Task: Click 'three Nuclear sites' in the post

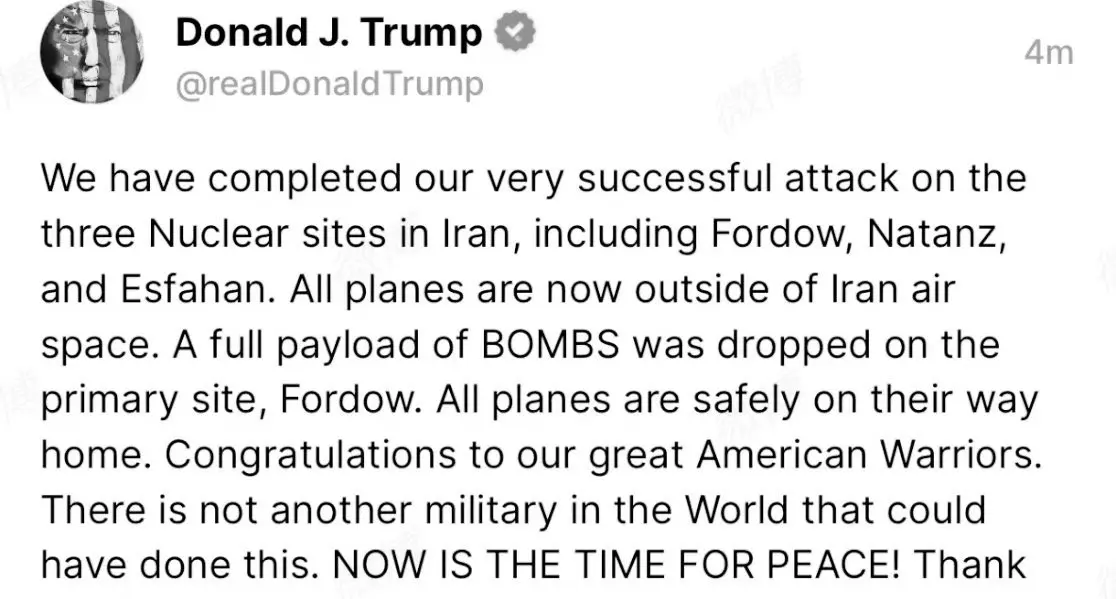Action: (214, 234)
